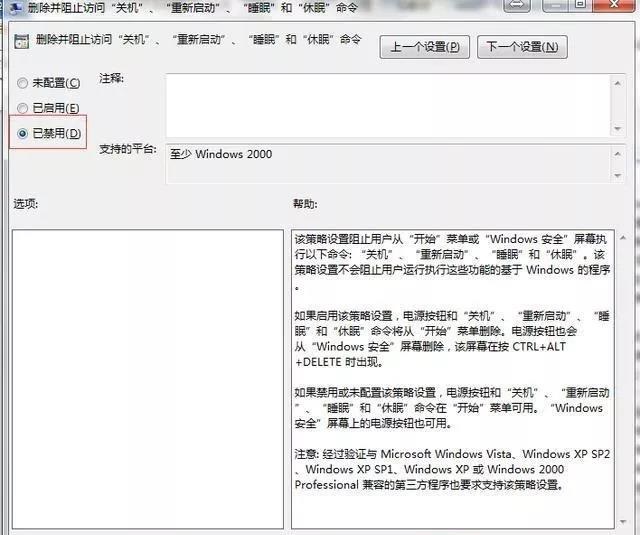Click the down arrow of the 帮助 scrollbar
The height and width of the screenshot is (535, 640).
point(623,521)
